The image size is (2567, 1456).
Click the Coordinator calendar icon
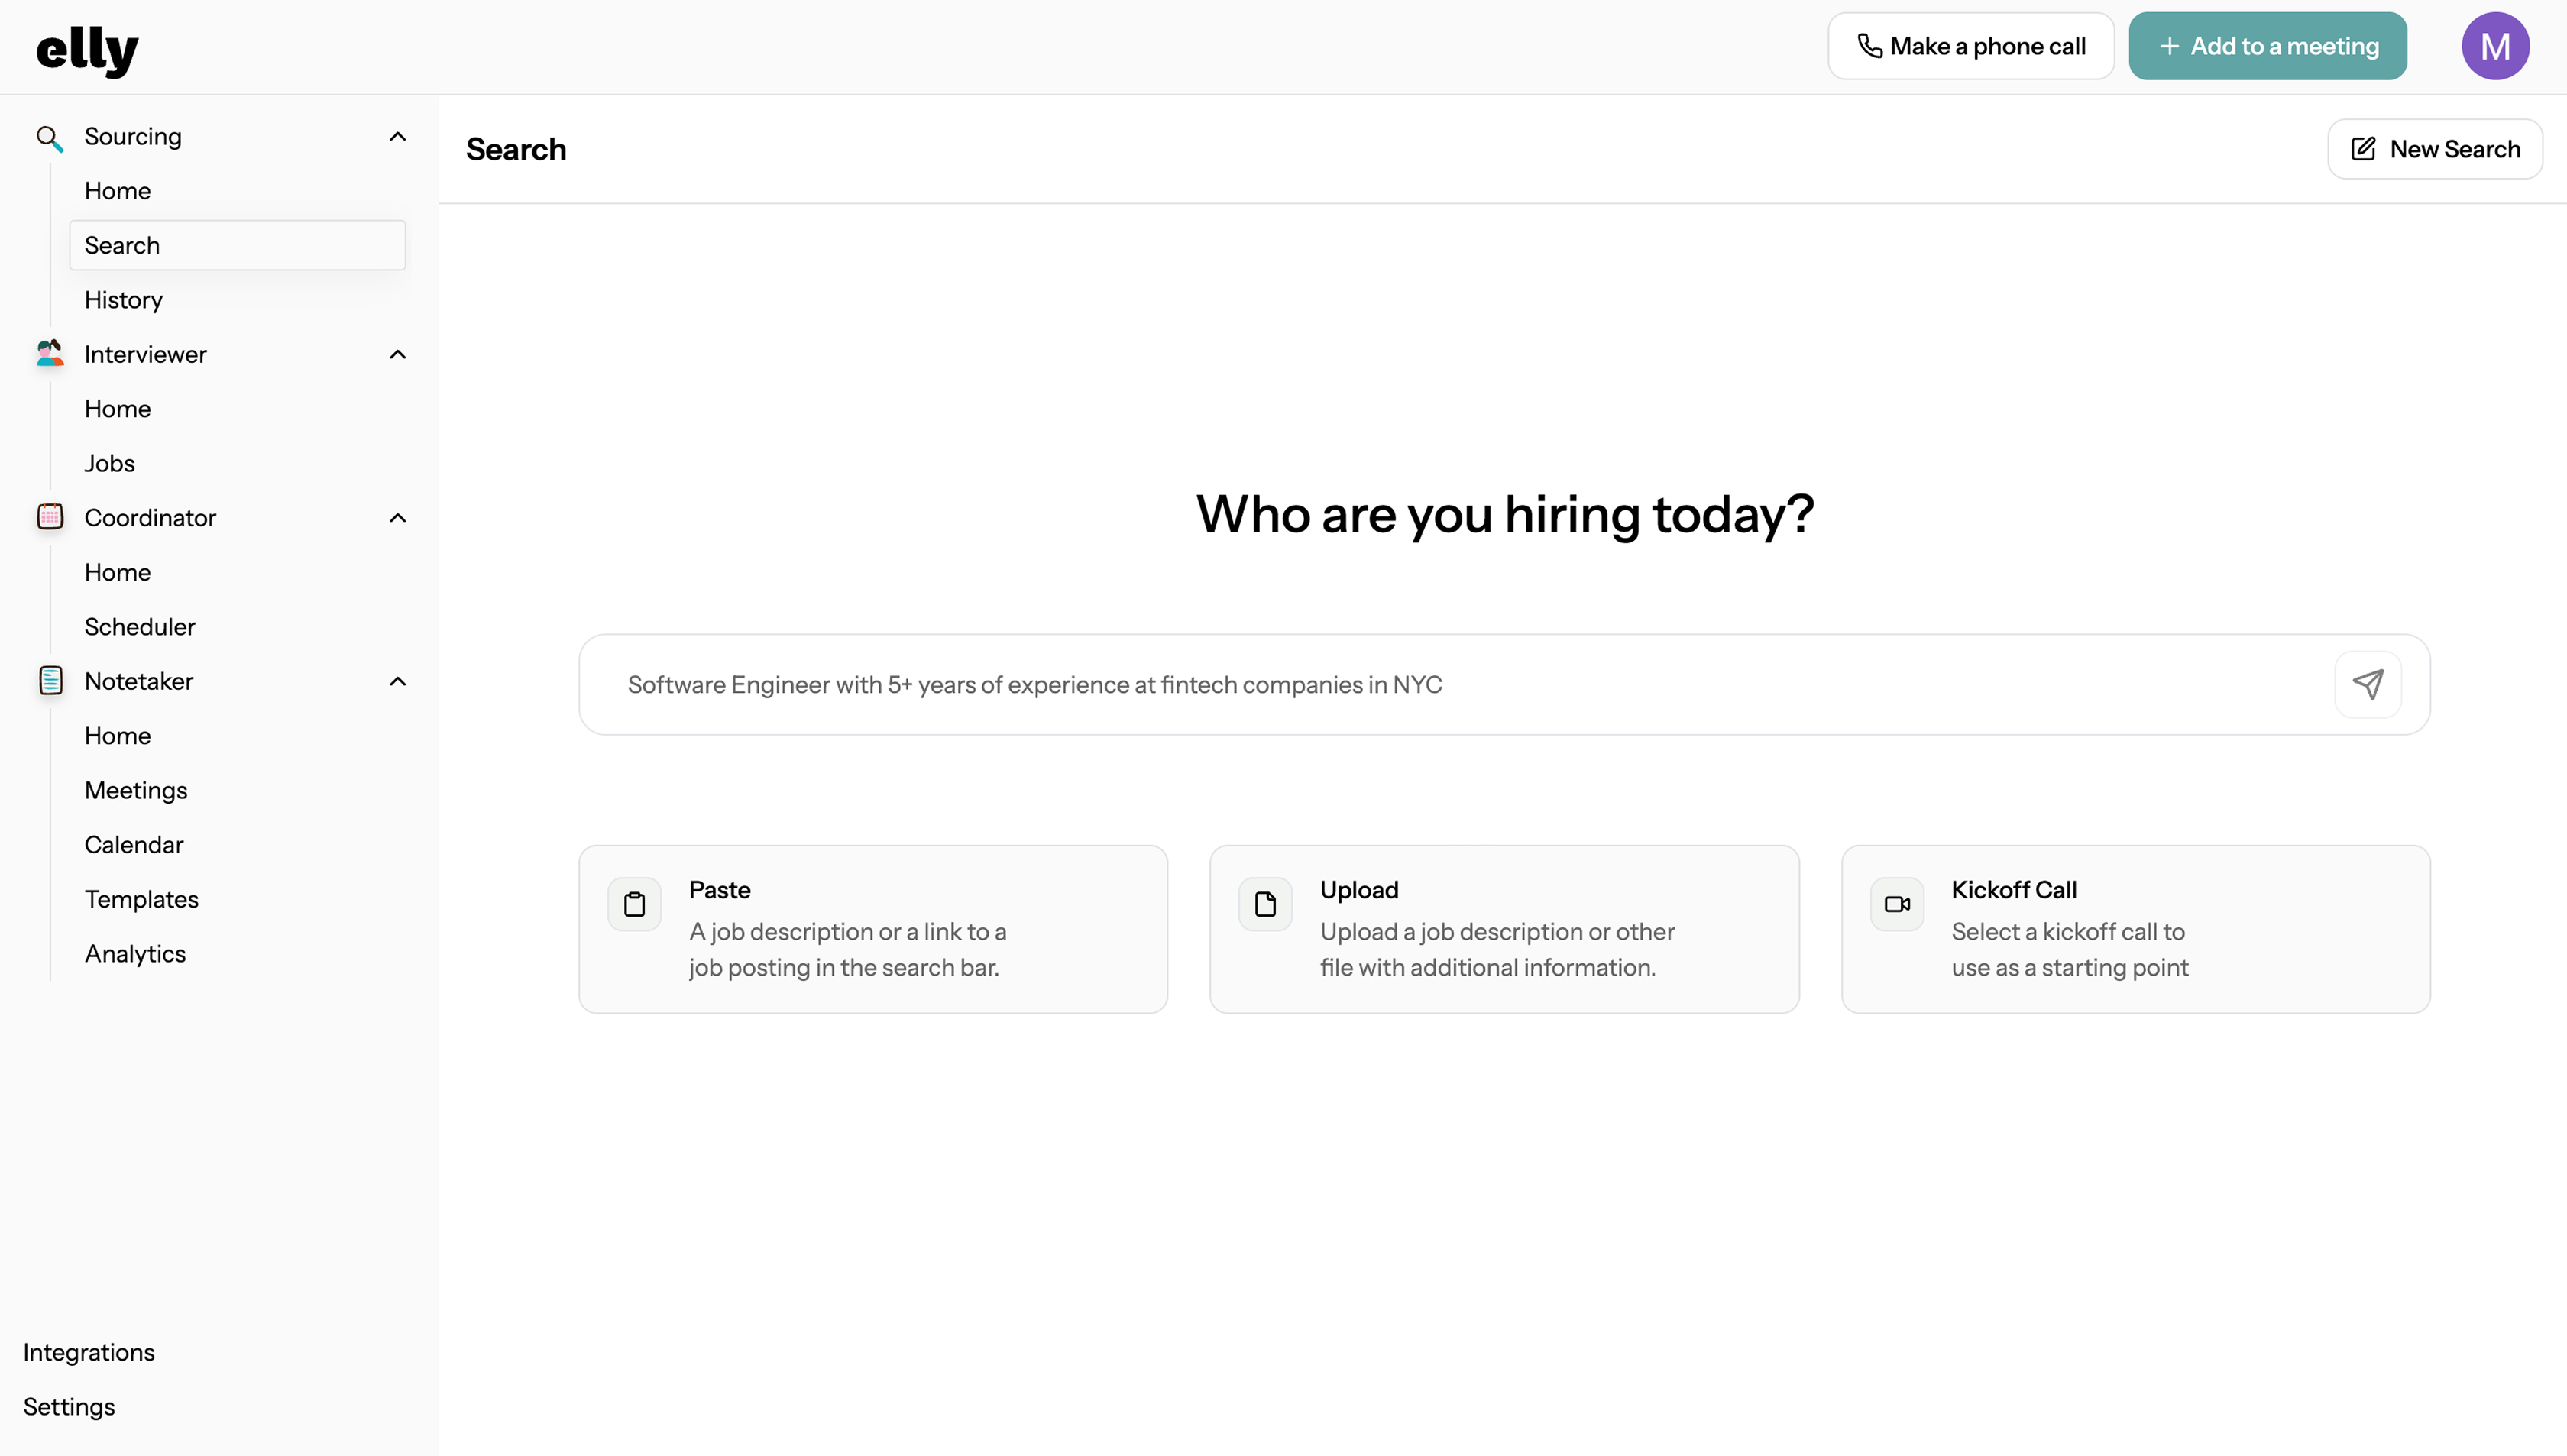click(49, 517)
